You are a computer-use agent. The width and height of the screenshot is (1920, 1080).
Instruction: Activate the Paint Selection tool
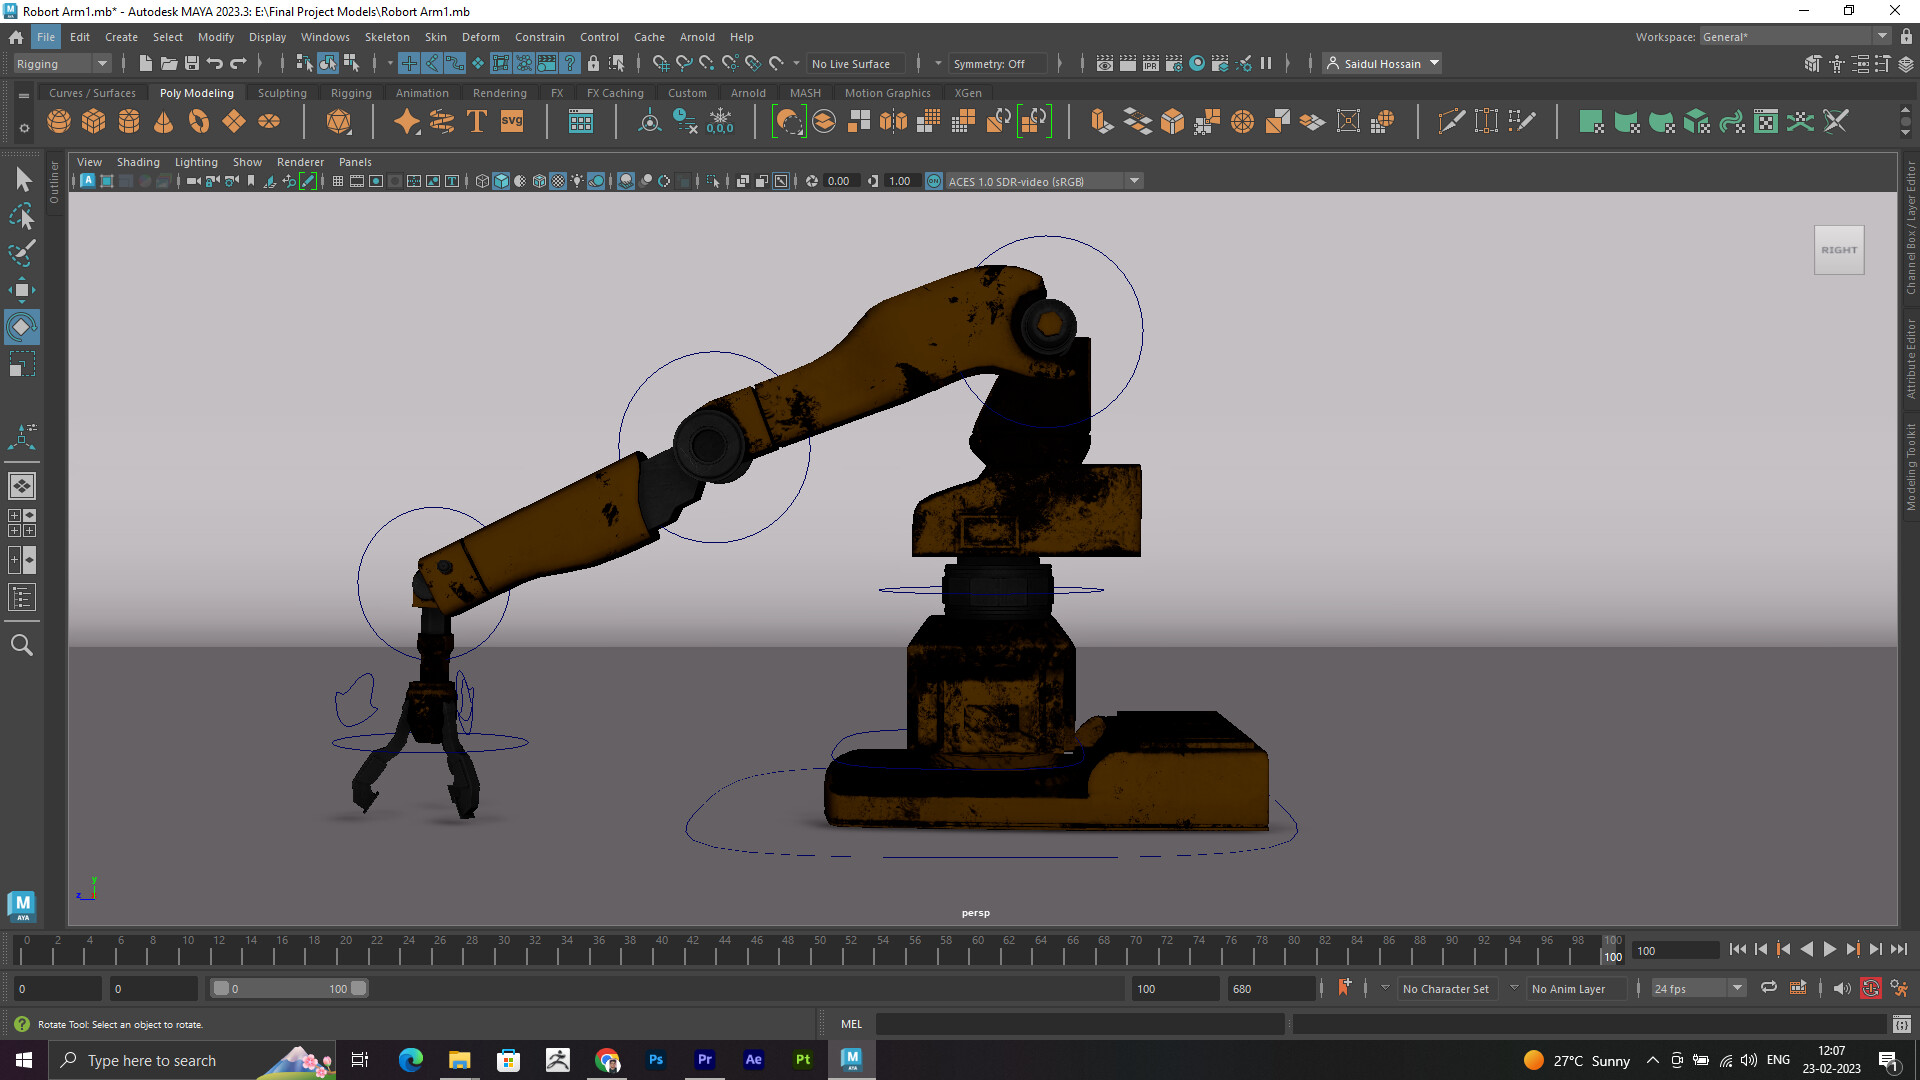[x=21, y=253]
